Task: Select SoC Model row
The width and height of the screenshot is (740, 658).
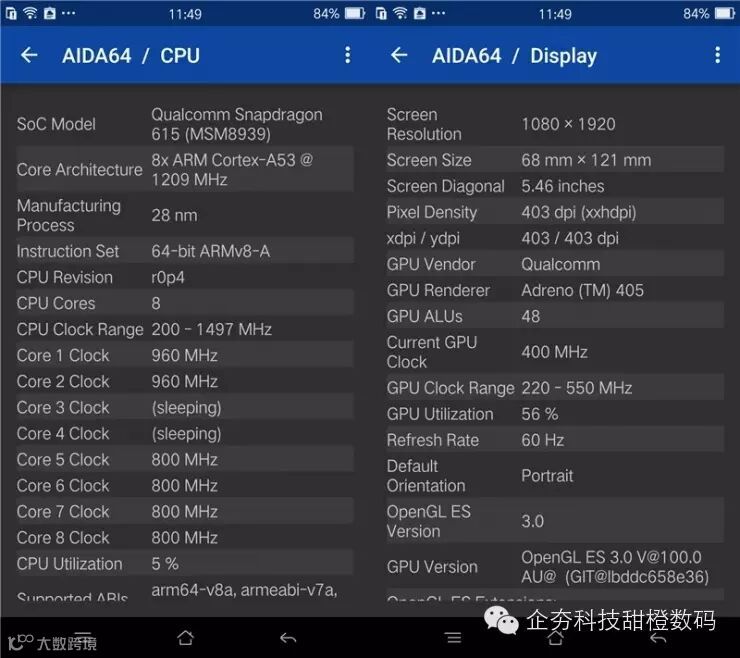Action: click(185, 124)
